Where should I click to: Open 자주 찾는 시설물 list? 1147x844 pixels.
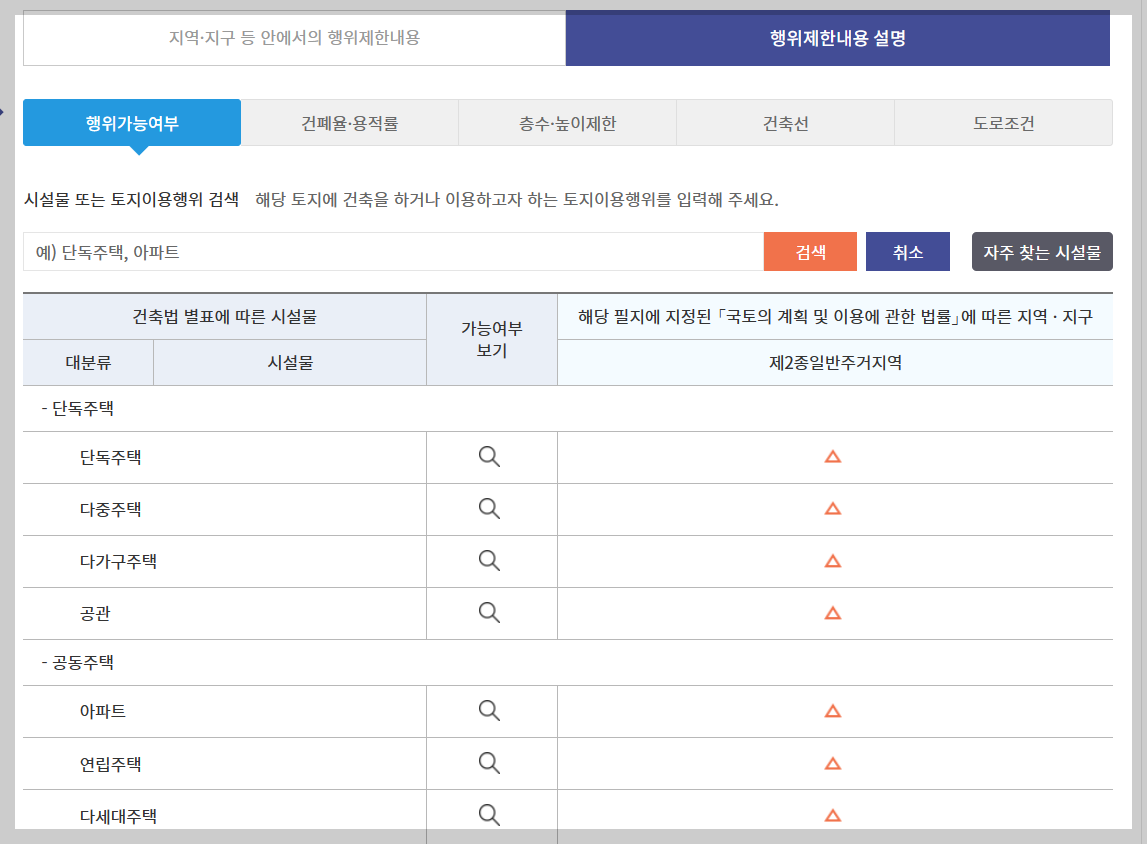coord(1042,252)
